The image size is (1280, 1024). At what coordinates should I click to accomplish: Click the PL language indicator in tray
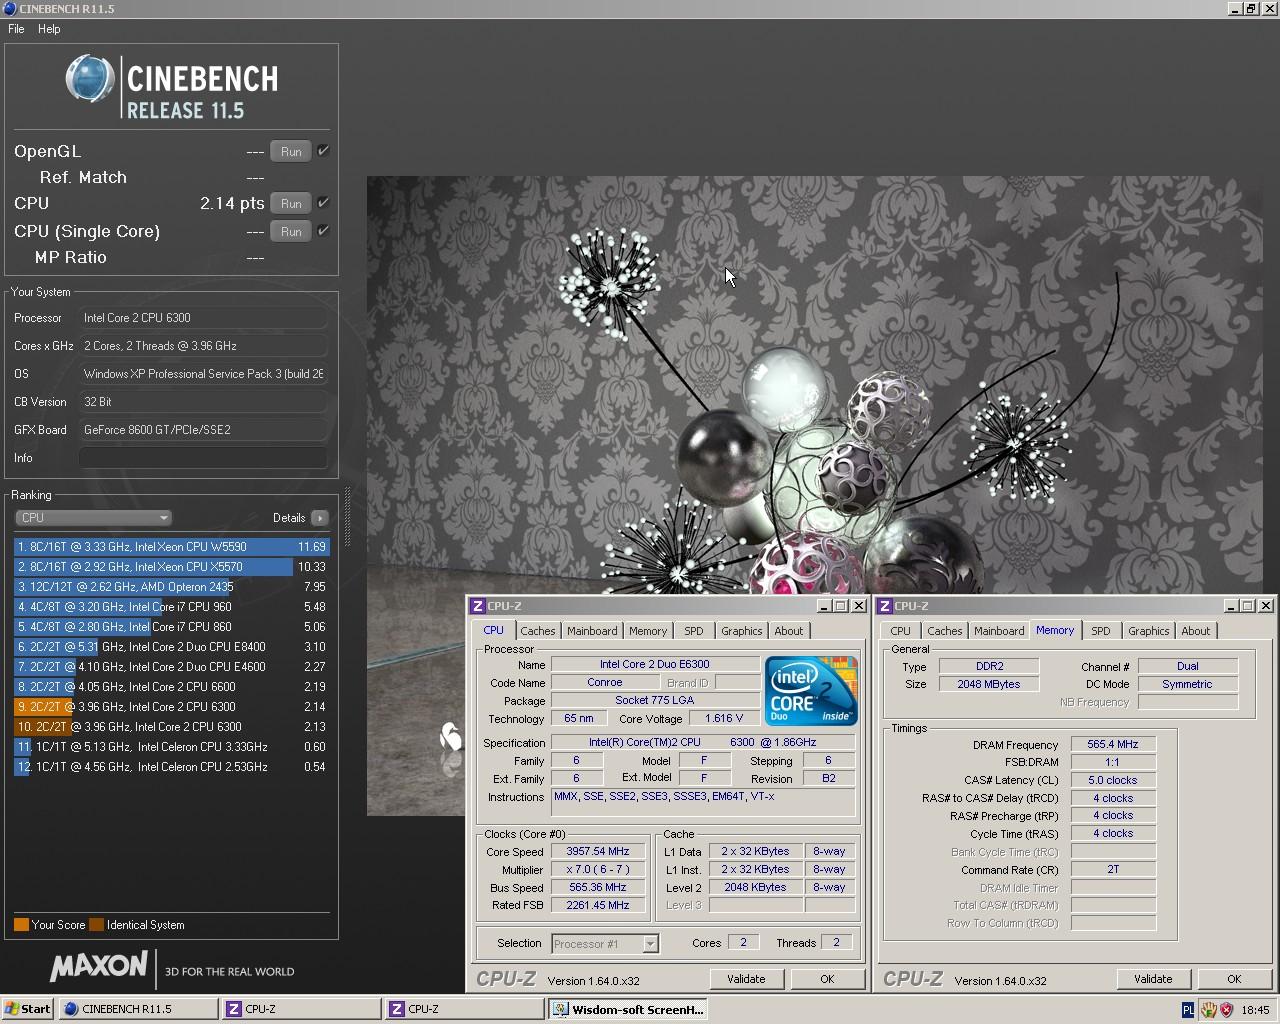pos(1188,1010)
